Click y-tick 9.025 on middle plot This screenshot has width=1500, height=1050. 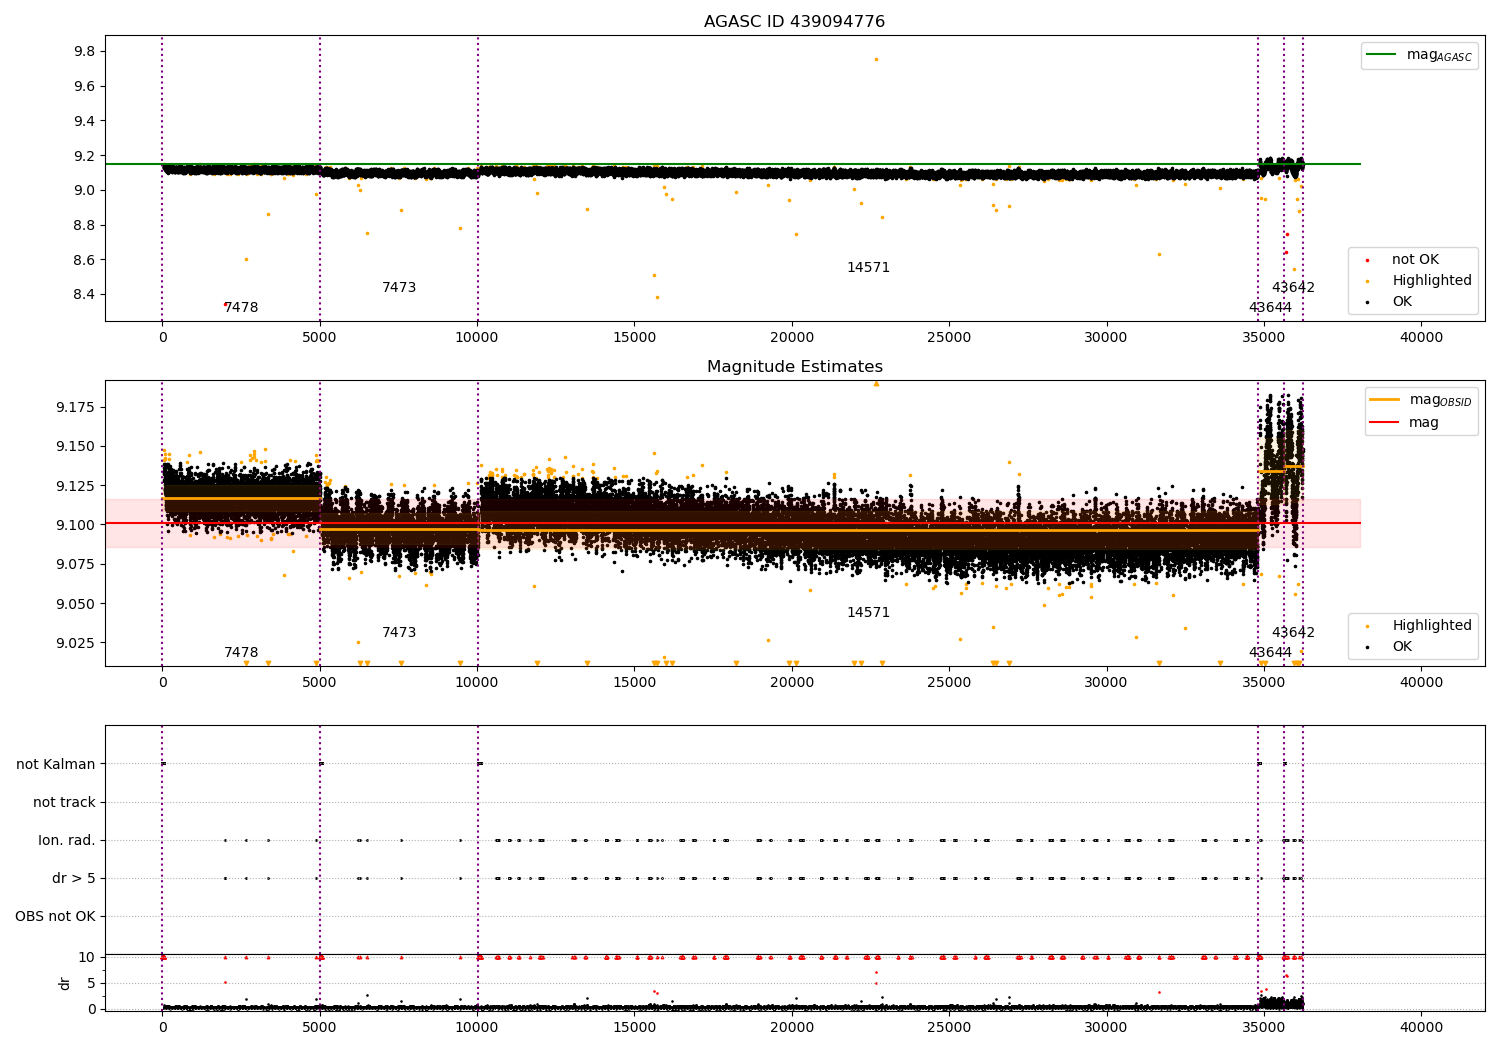pyautogui.click(x=76, y=643)
